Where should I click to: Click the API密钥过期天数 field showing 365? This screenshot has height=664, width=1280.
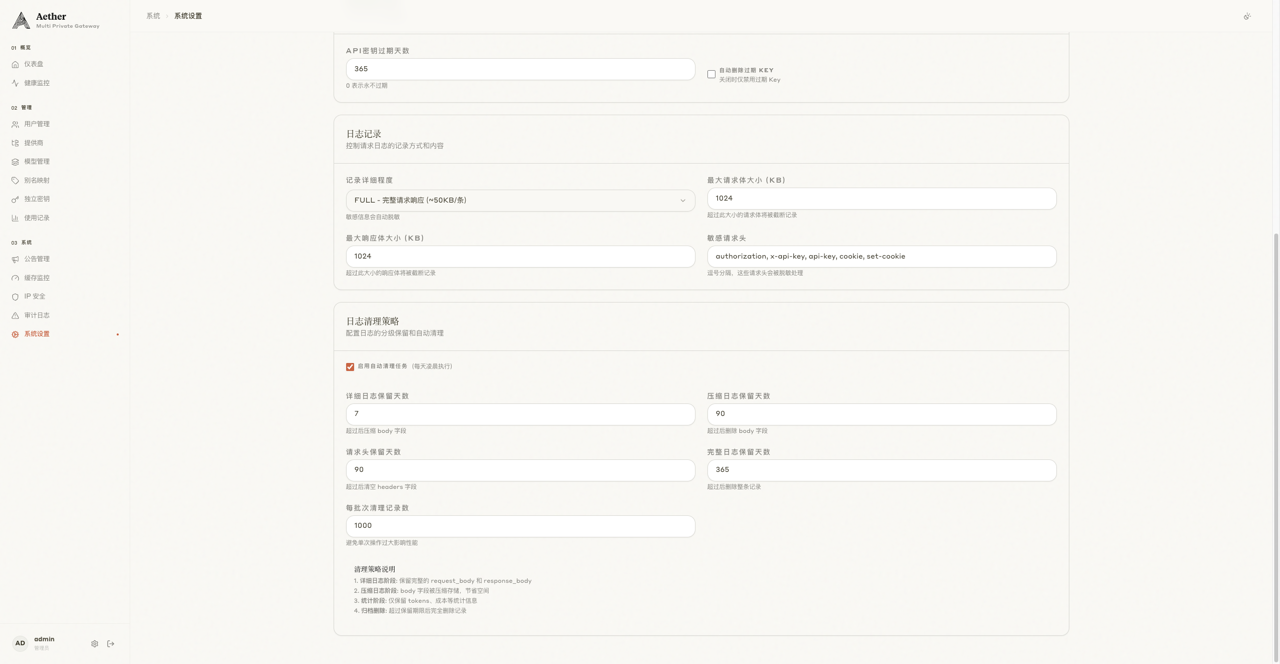pyautogui.click(x=520, y=69)
